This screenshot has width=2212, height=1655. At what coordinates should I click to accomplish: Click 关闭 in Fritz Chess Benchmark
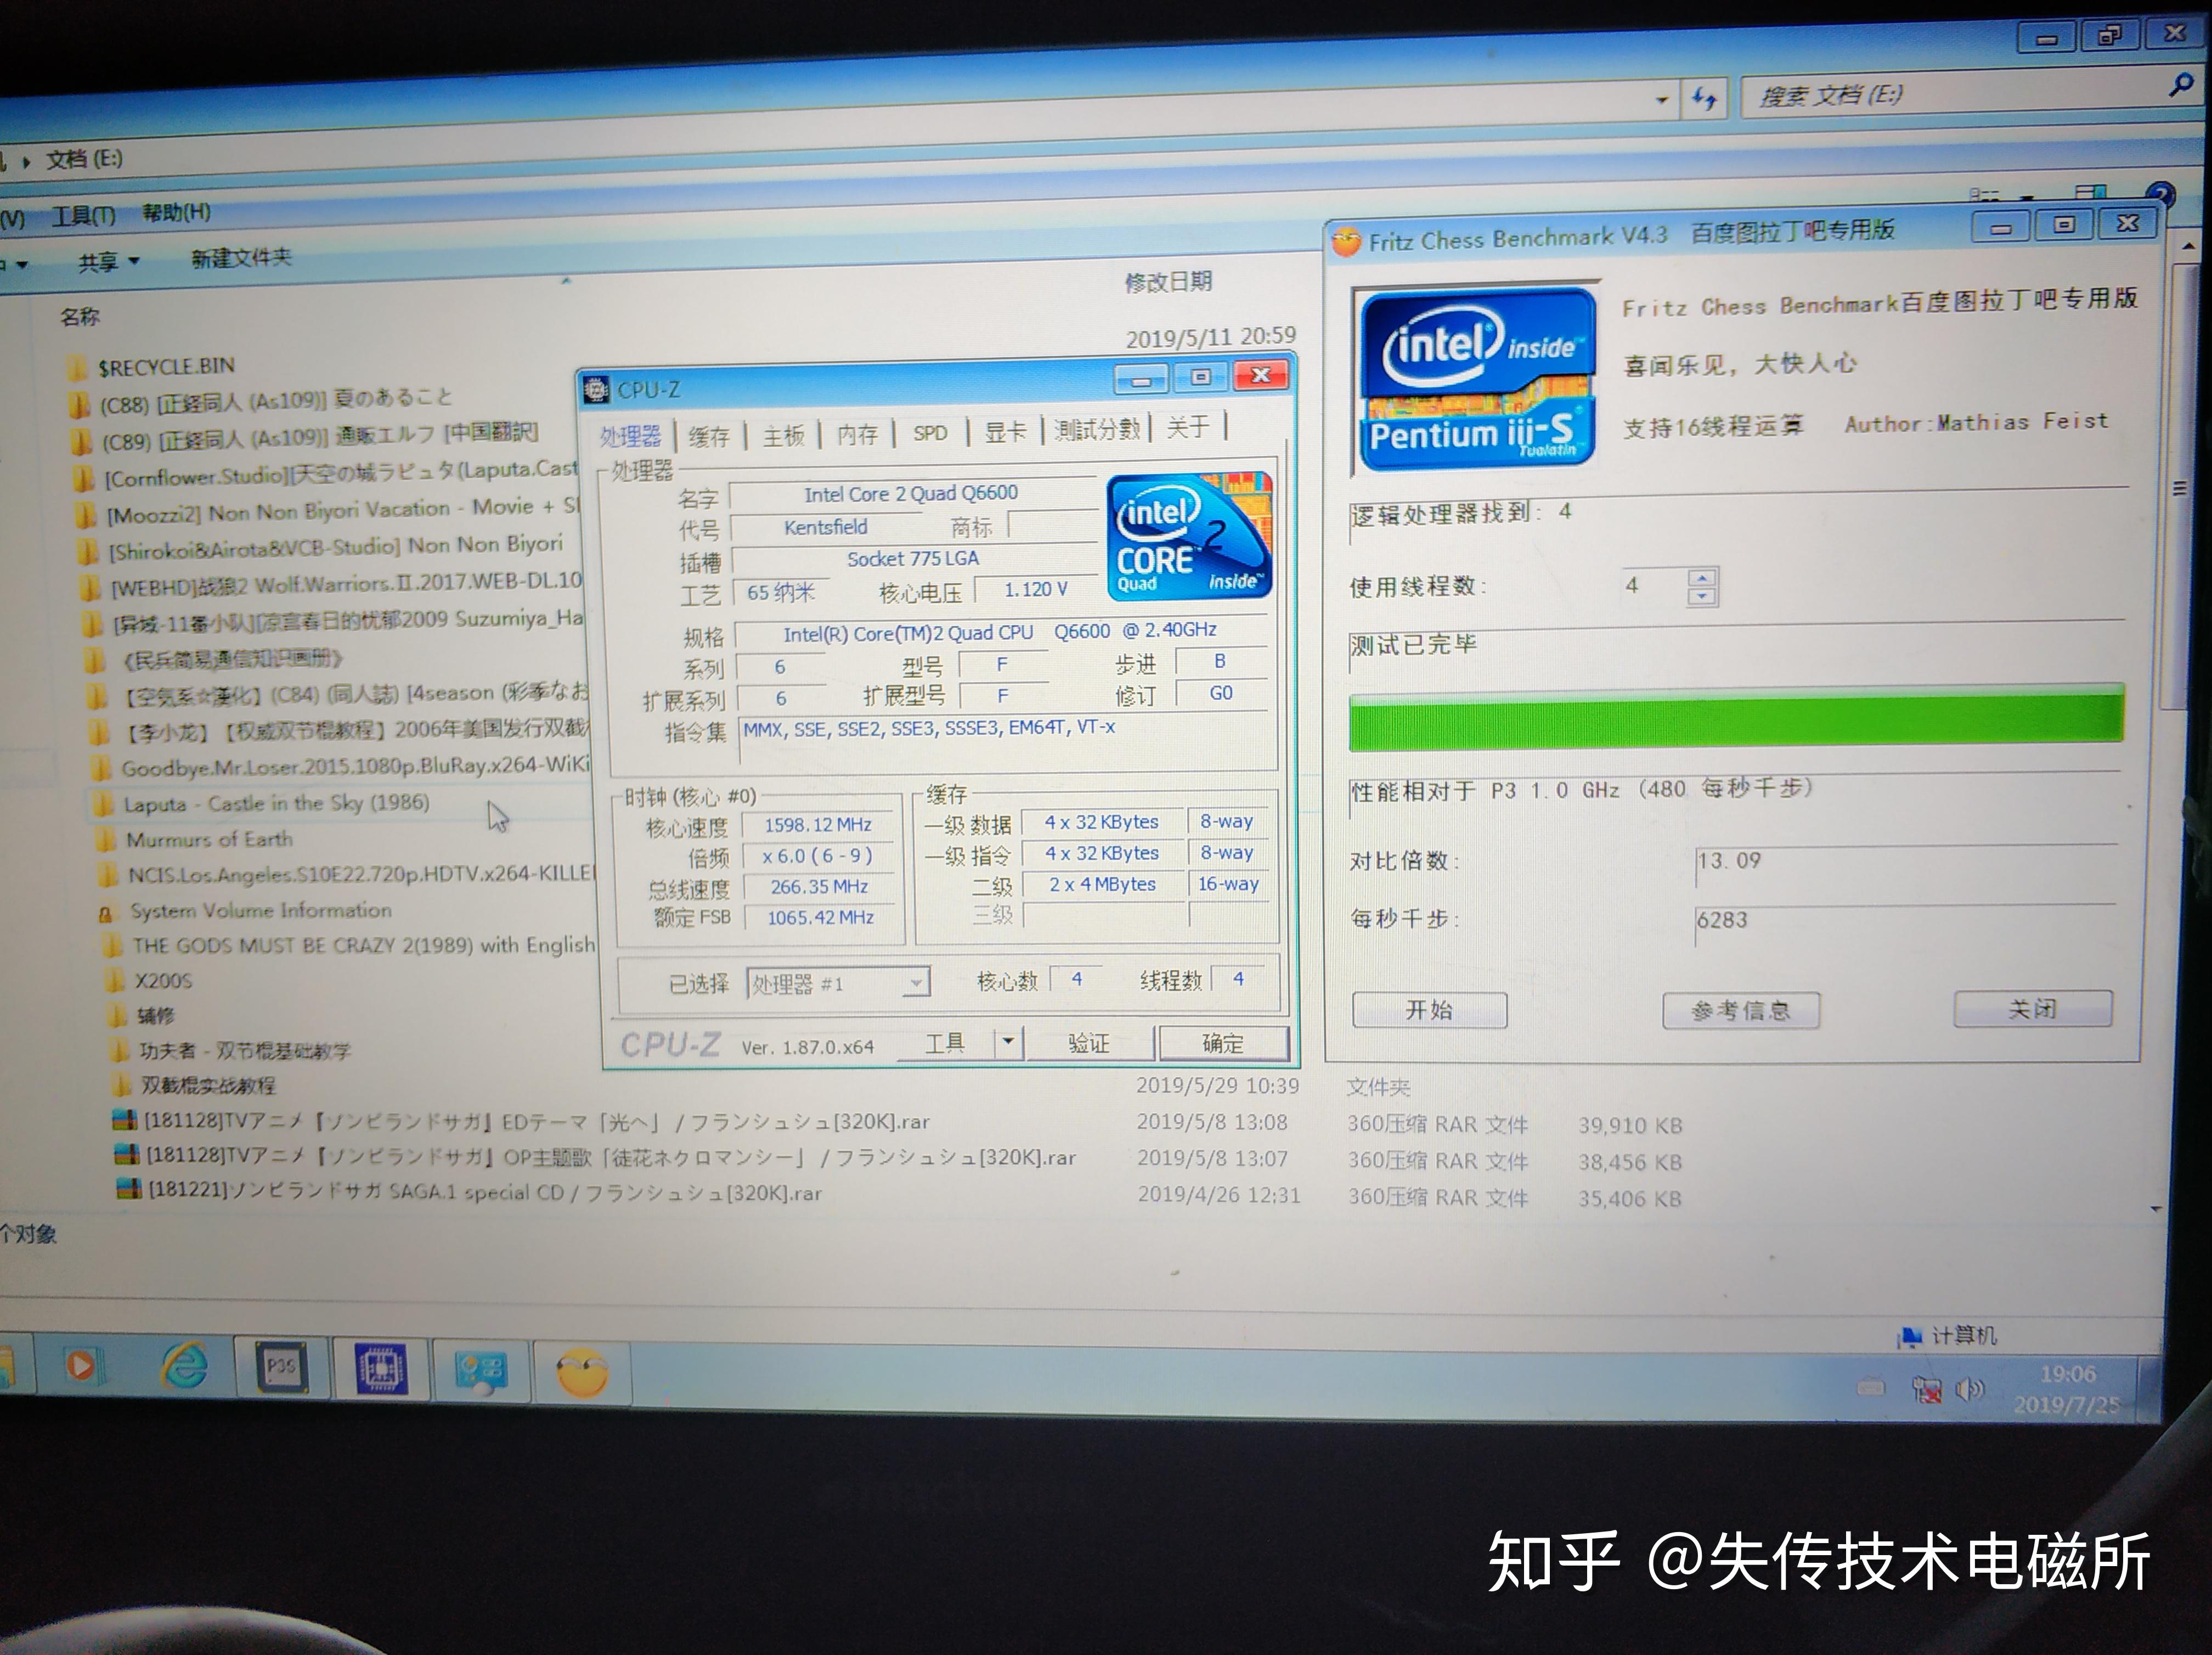click(x=2032, y=1009)
